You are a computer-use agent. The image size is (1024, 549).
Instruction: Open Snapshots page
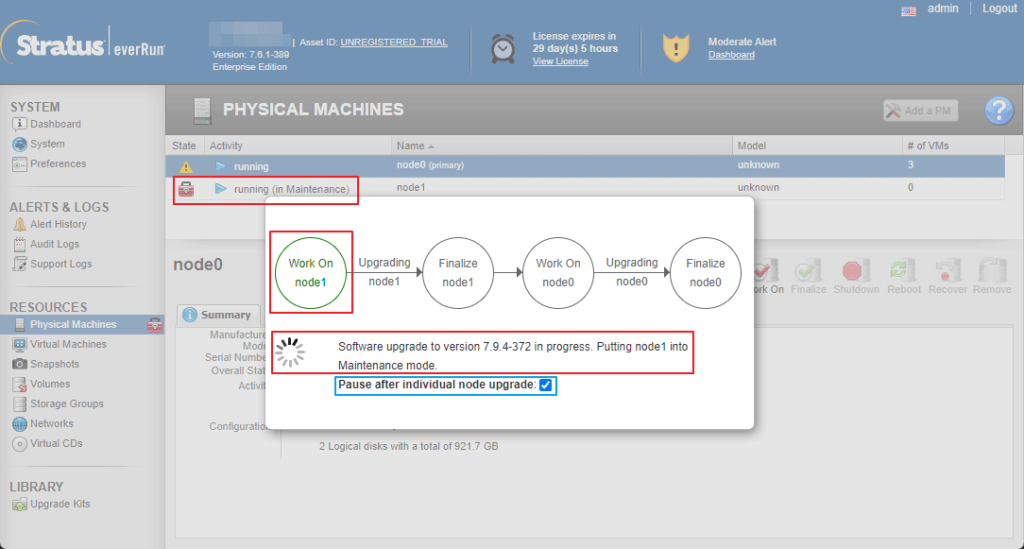coord(54,364)
